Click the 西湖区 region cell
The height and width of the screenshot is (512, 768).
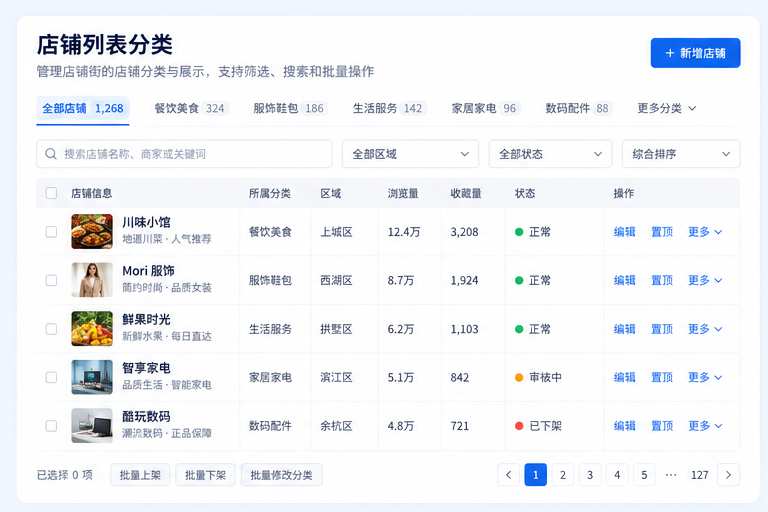(x=336, y=280)
